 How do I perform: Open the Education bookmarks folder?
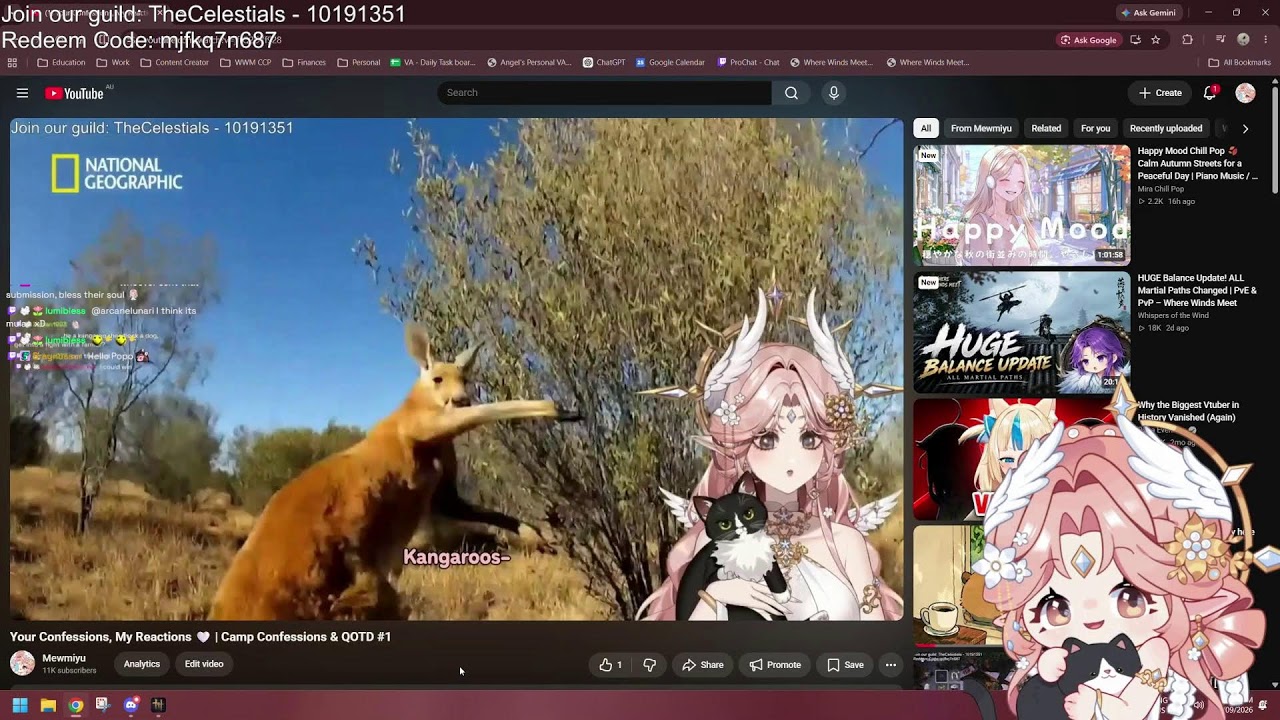click(x=61, y=62)
